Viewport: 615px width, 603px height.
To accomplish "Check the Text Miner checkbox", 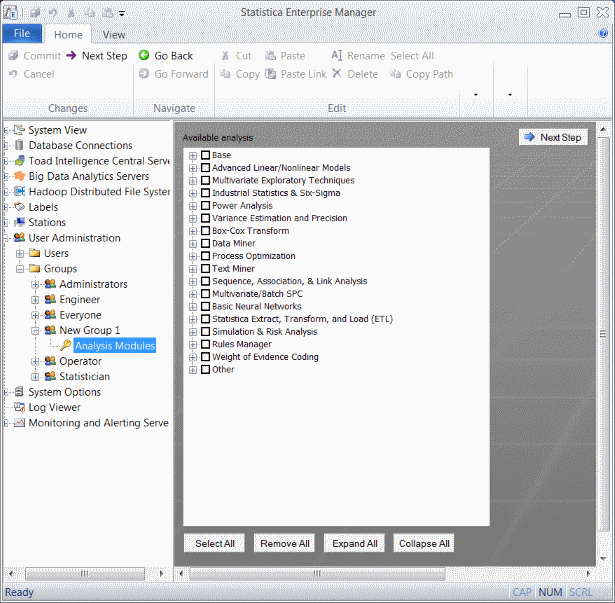I will pos(206,269).
